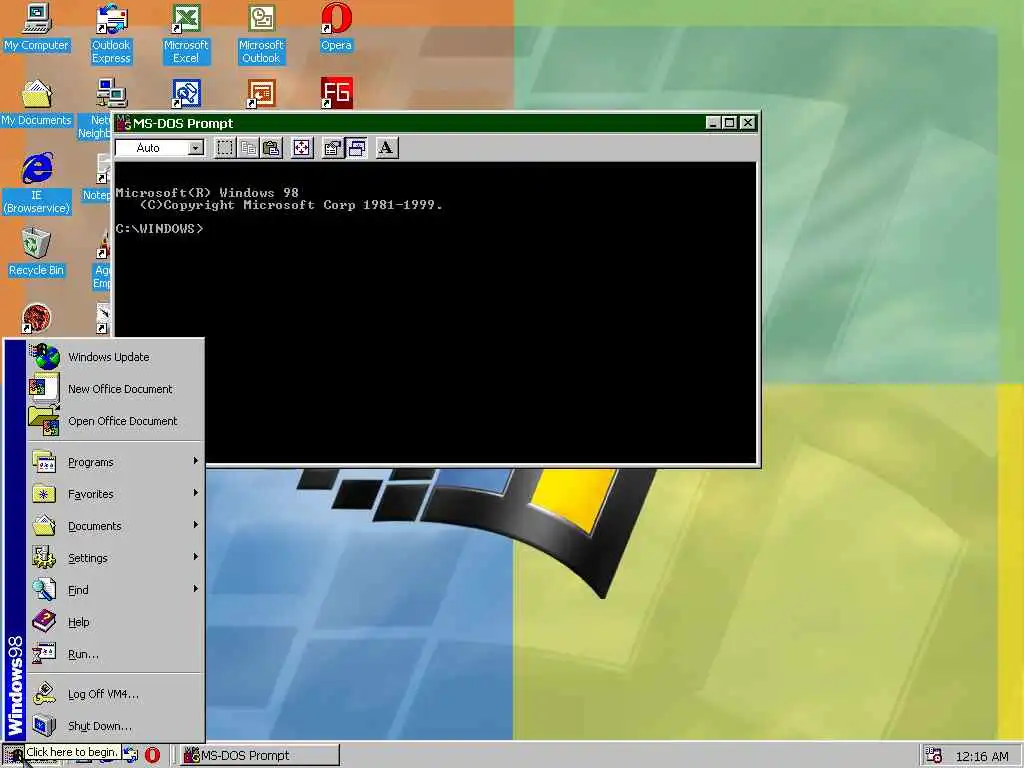Open the Font settings 'A' icon
The height and width of the screenshot is (768, 1024).
coord(387,148)
